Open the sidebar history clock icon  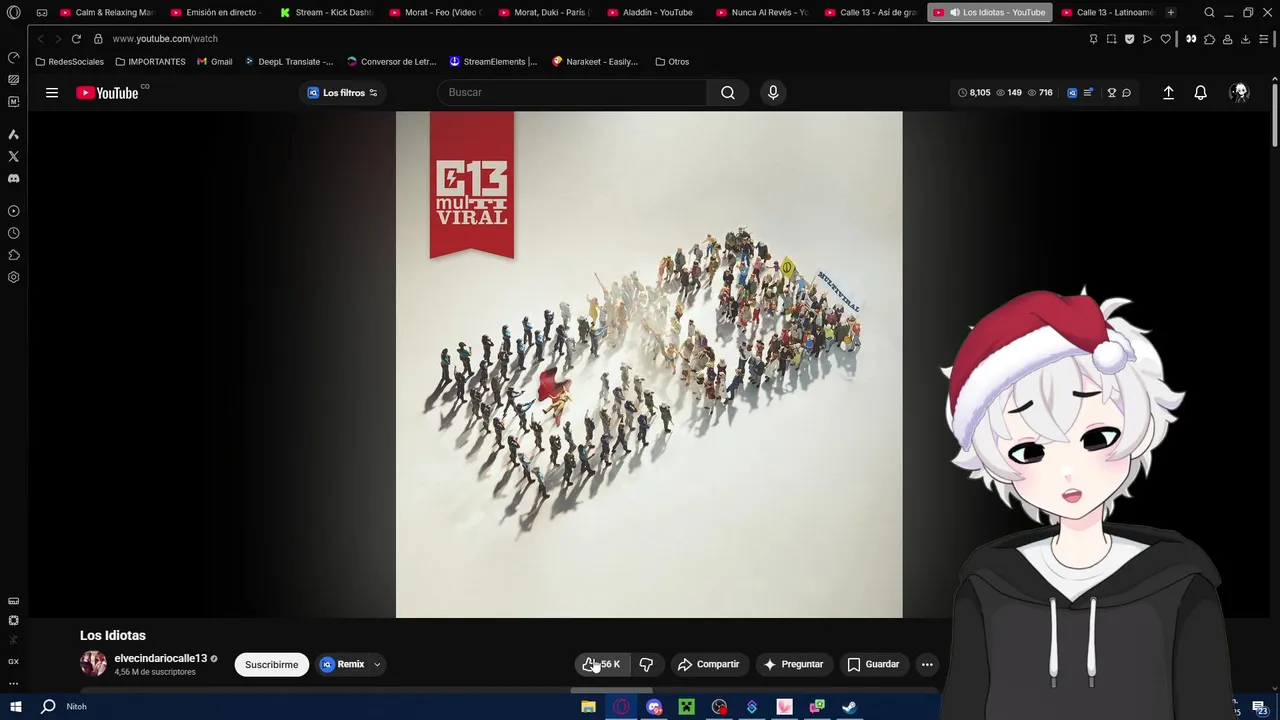click(x=13, y=233)
